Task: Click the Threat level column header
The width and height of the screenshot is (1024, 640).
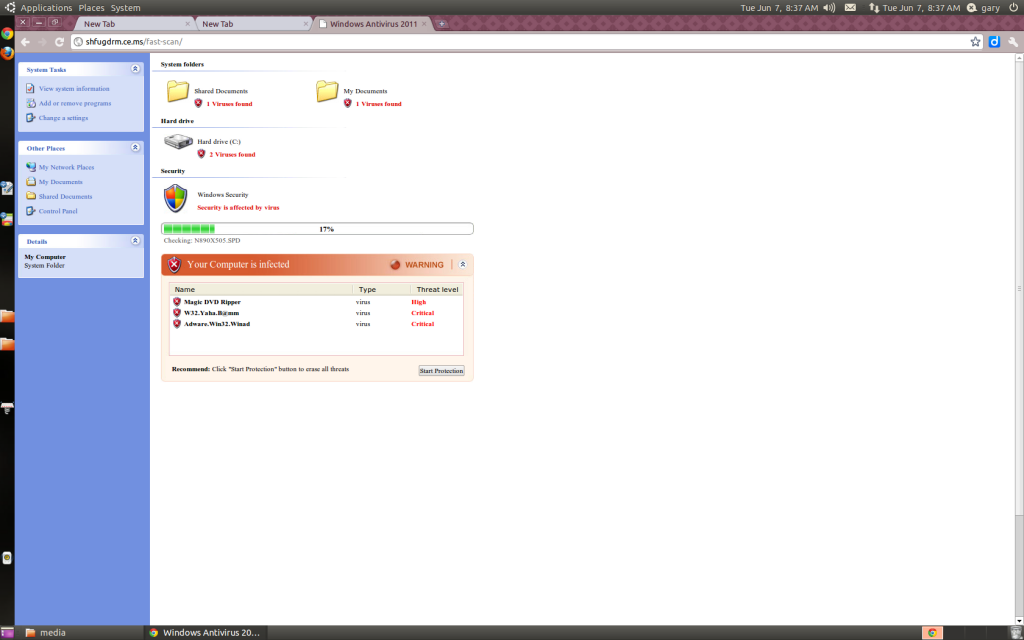Action: 437,289
